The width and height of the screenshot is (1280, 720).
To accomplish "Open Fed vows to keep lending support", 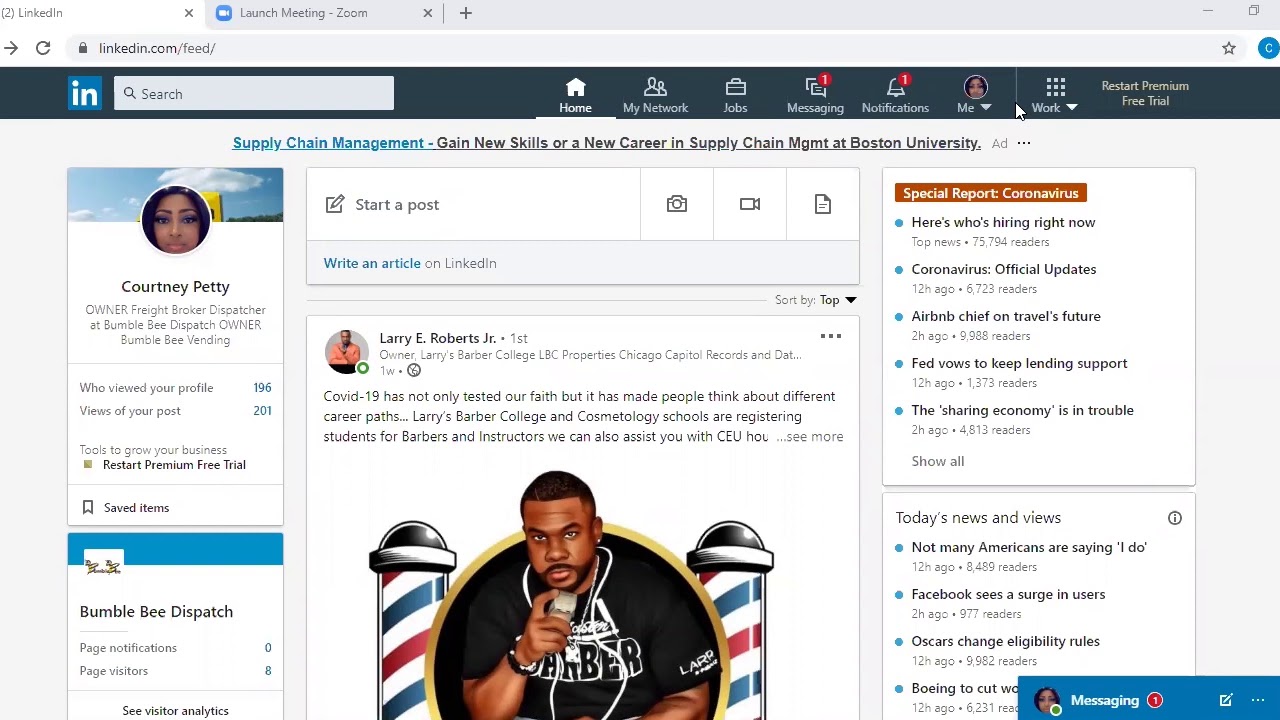I will click(1019, 363).
